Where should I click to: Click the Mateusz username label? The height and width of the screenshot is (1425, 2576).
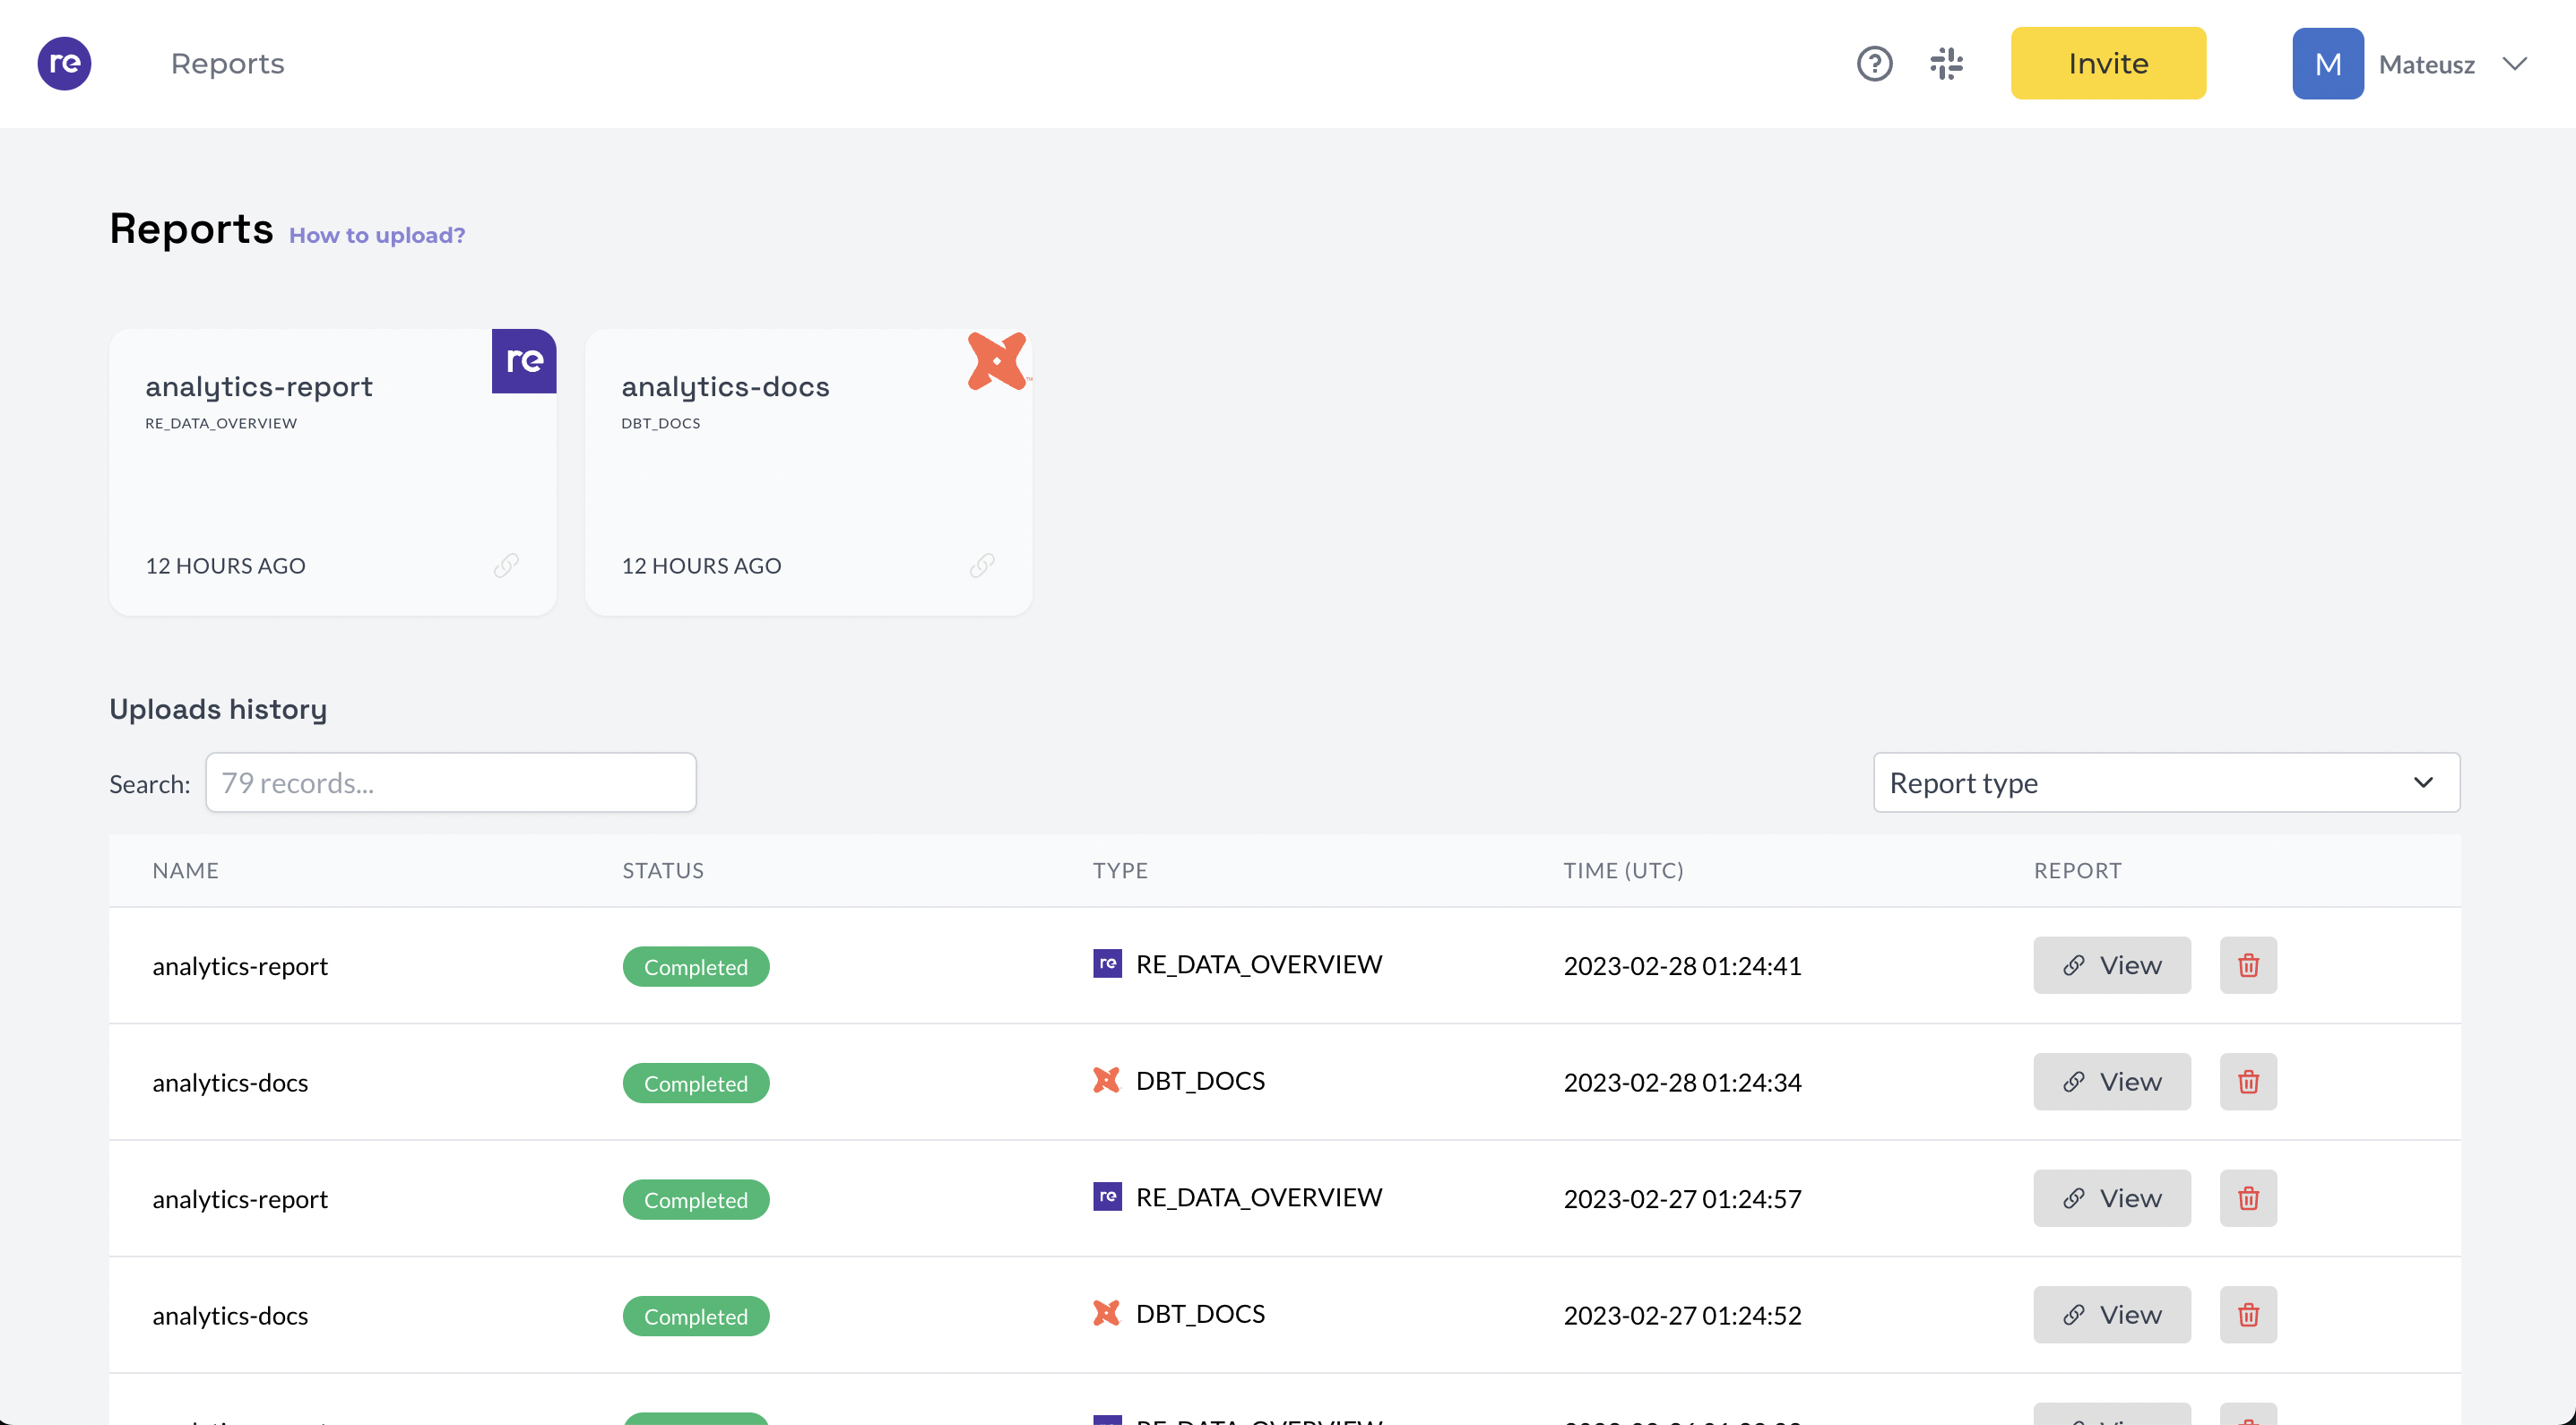coord(2426,64)
